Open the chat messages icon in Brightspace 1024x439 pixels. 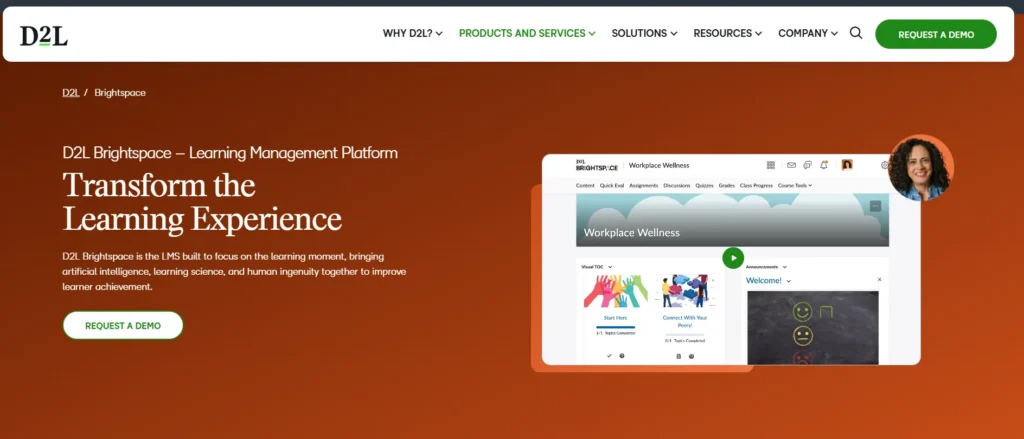[x=807, y=165]
